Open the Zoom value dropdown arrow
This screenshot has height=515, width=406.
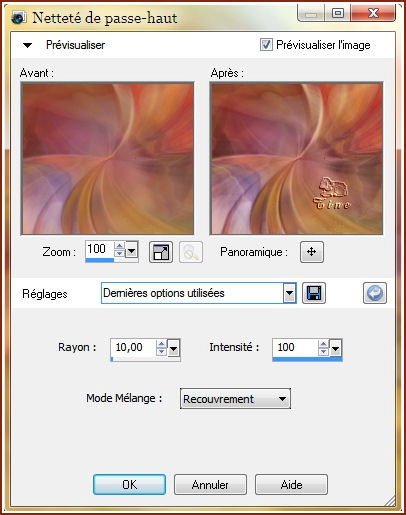tap(131, 250)
